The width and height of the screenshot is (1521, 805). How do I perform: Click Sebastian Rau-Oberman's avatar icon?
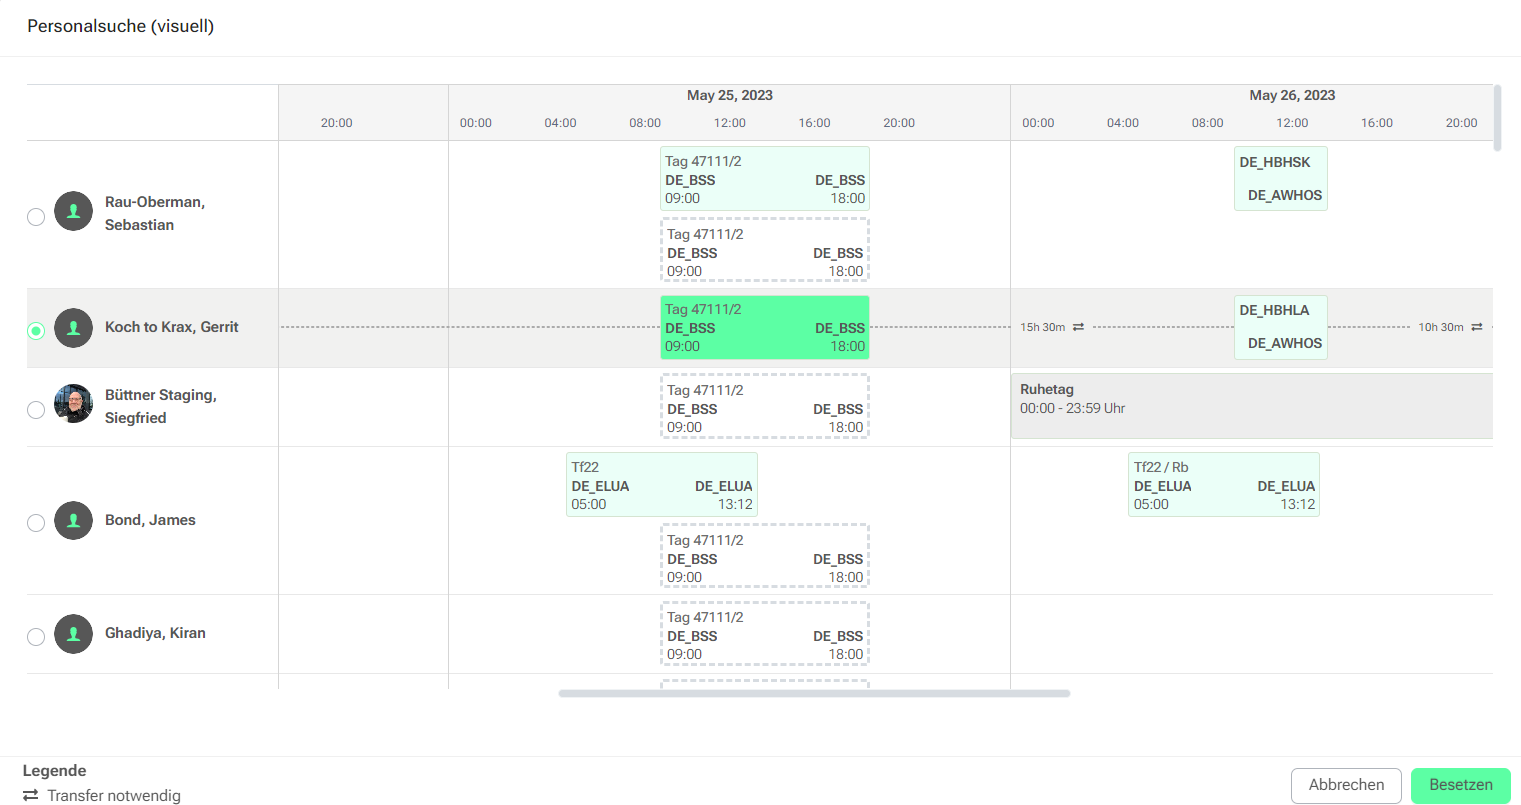(73, 212)
